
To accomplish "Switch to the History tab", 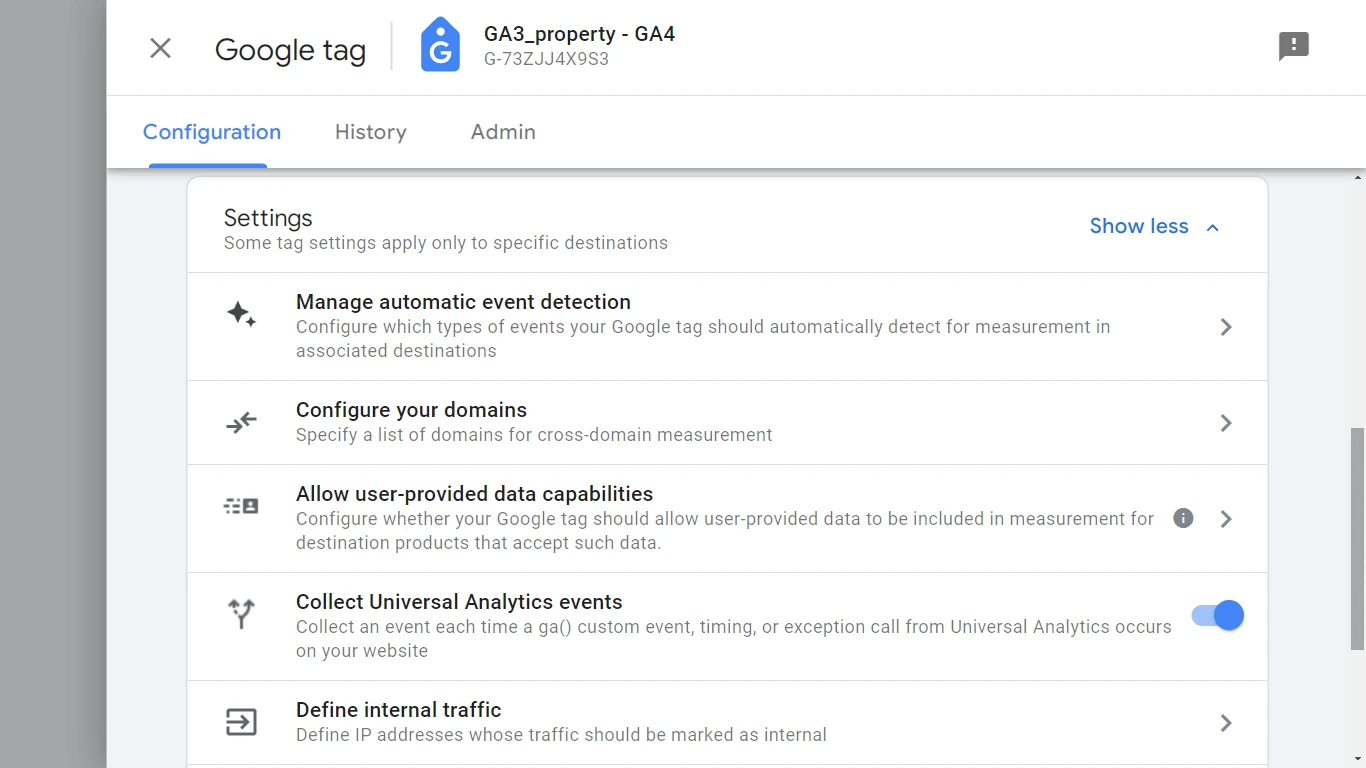I will (x=370, y=132).
